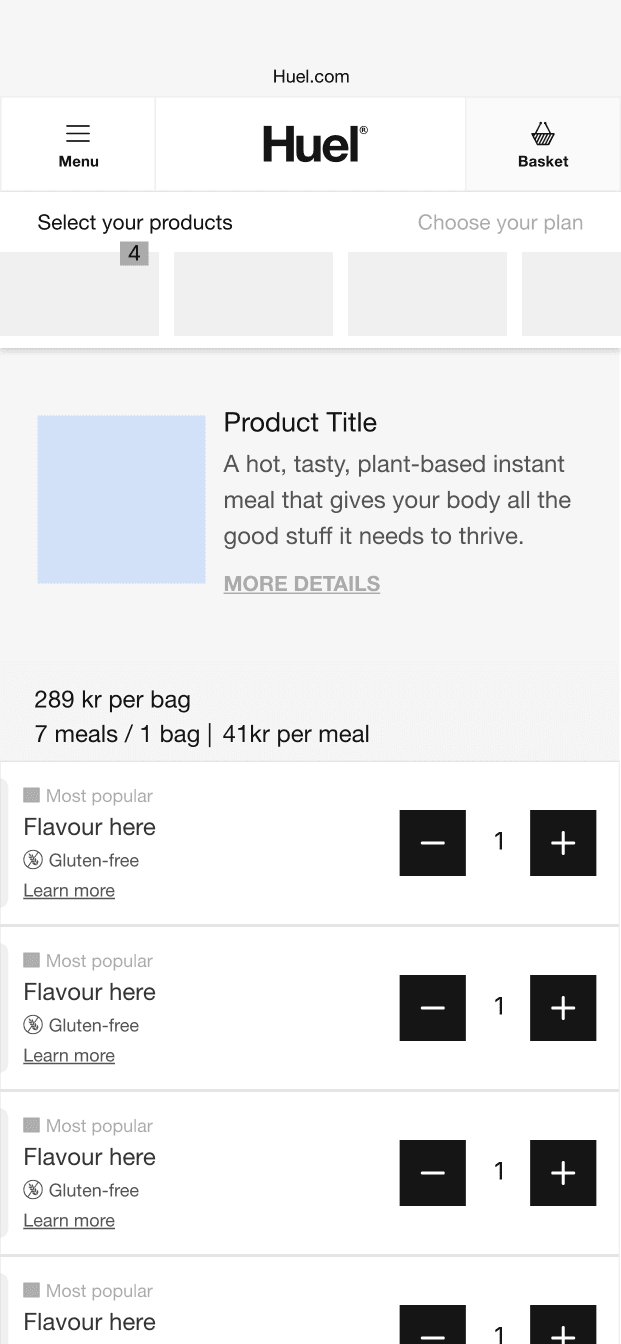Select the third product thumbnail in carousel

(x=427, y=294)
